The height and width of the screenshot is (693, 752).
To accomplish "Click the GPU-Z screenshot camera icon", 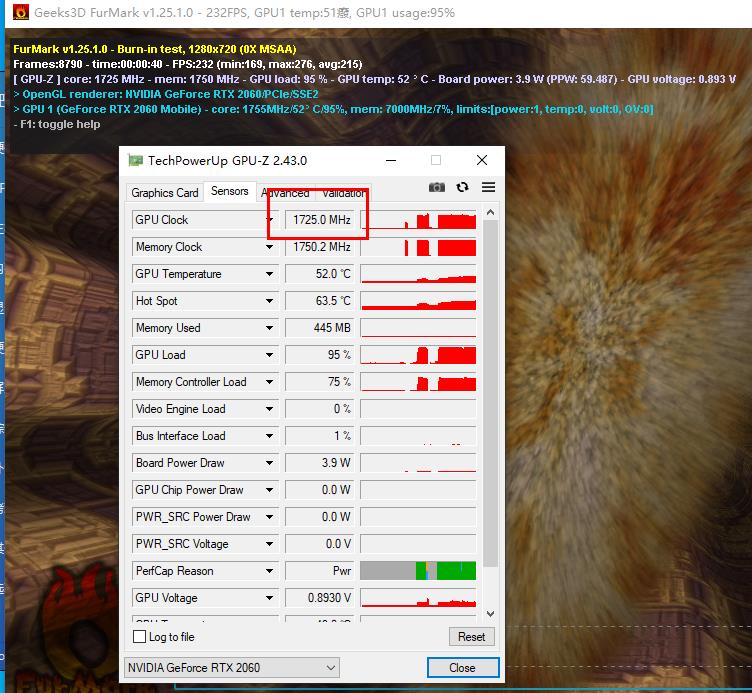I will coord(436,187).
